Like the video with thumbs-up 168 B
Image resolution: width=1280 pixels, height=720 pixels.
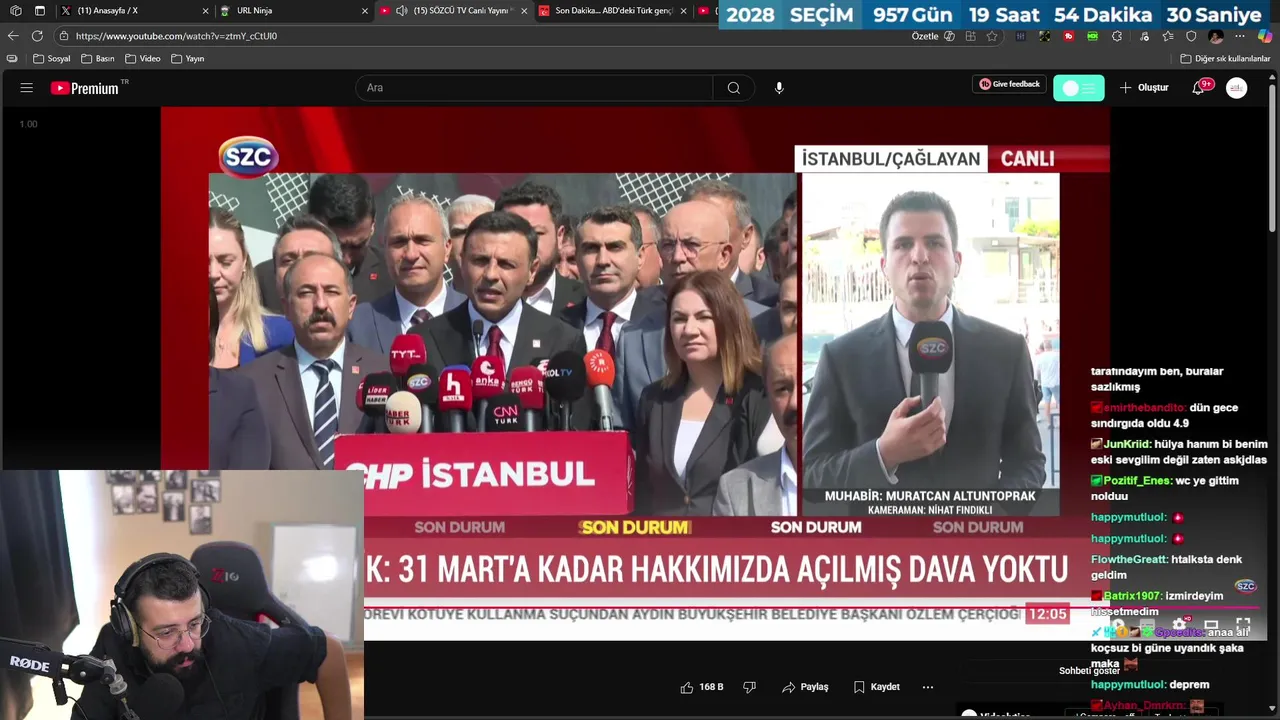tap(702, 687)
